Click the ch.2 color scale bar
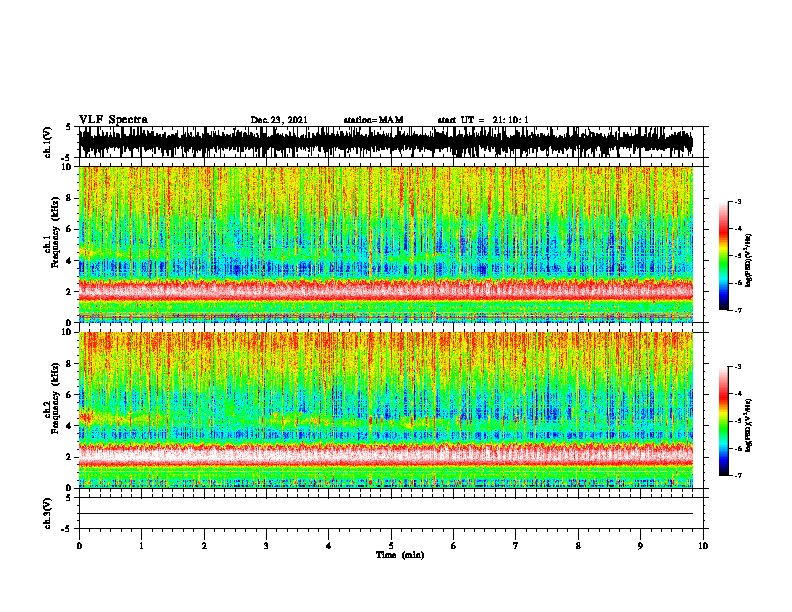Viewport: 792px width, 612px height. click(724, 421)
